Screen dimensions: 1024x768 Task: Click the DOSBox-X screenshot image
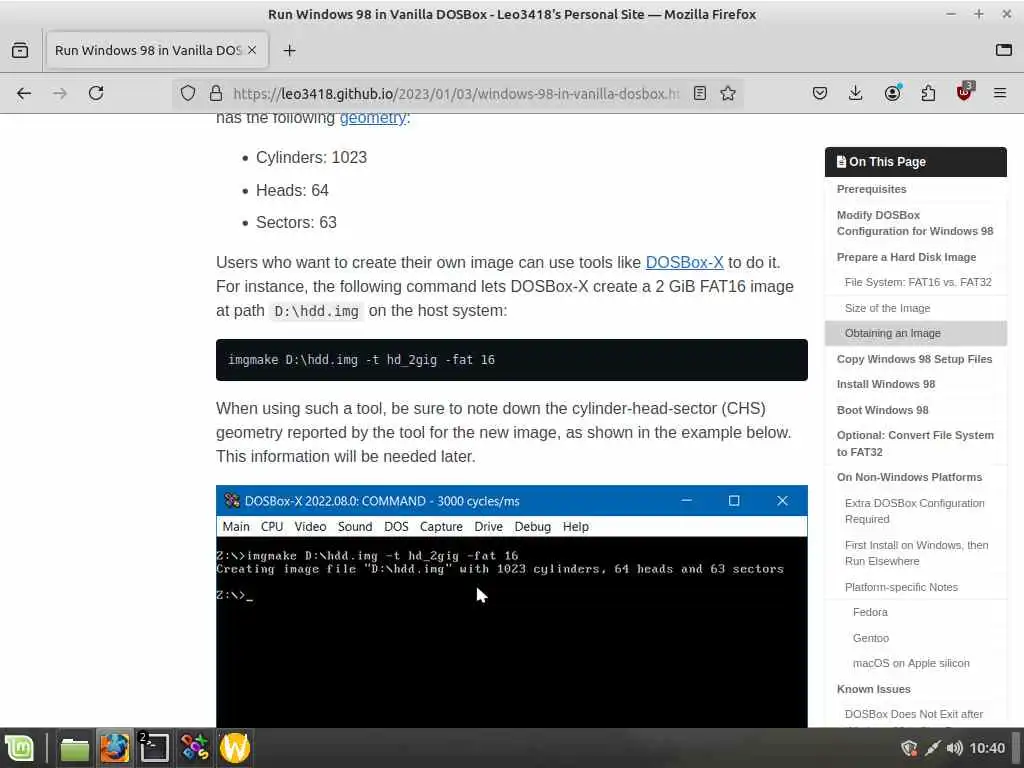(x=511, y=606)
